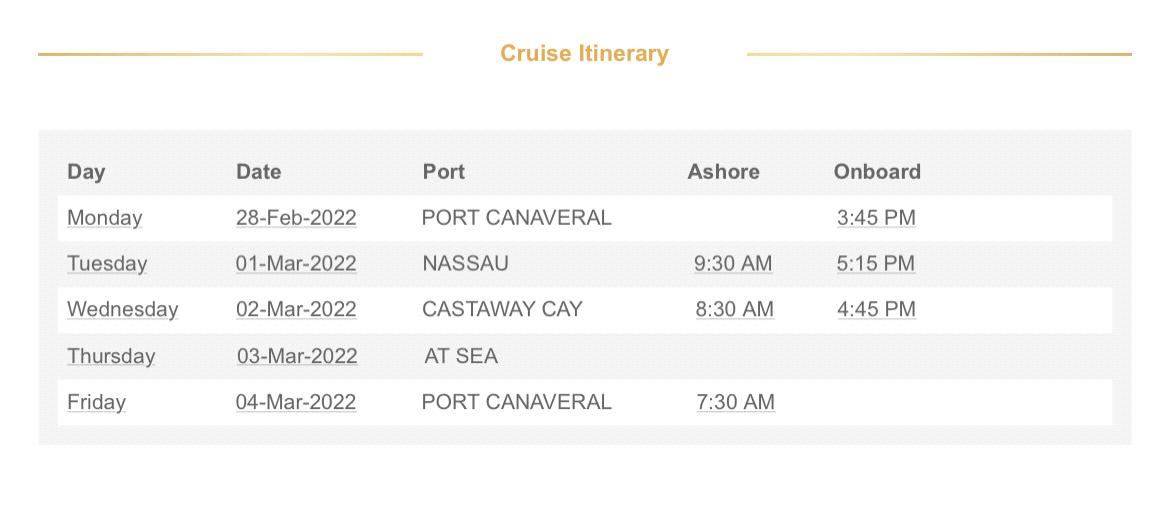Click the Friday day link
Viewport: 1170px width, 517px height.
[96, 402]
